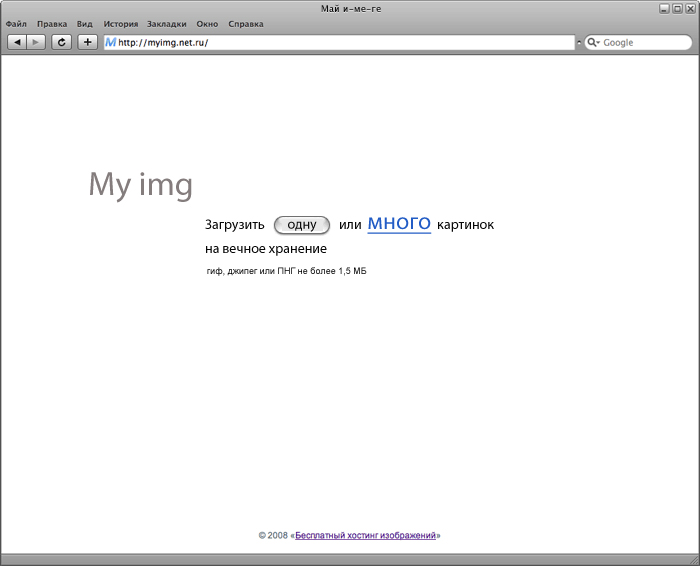Open the Правка menu
This screenshot has height=566, width=700.
[52, 23]
